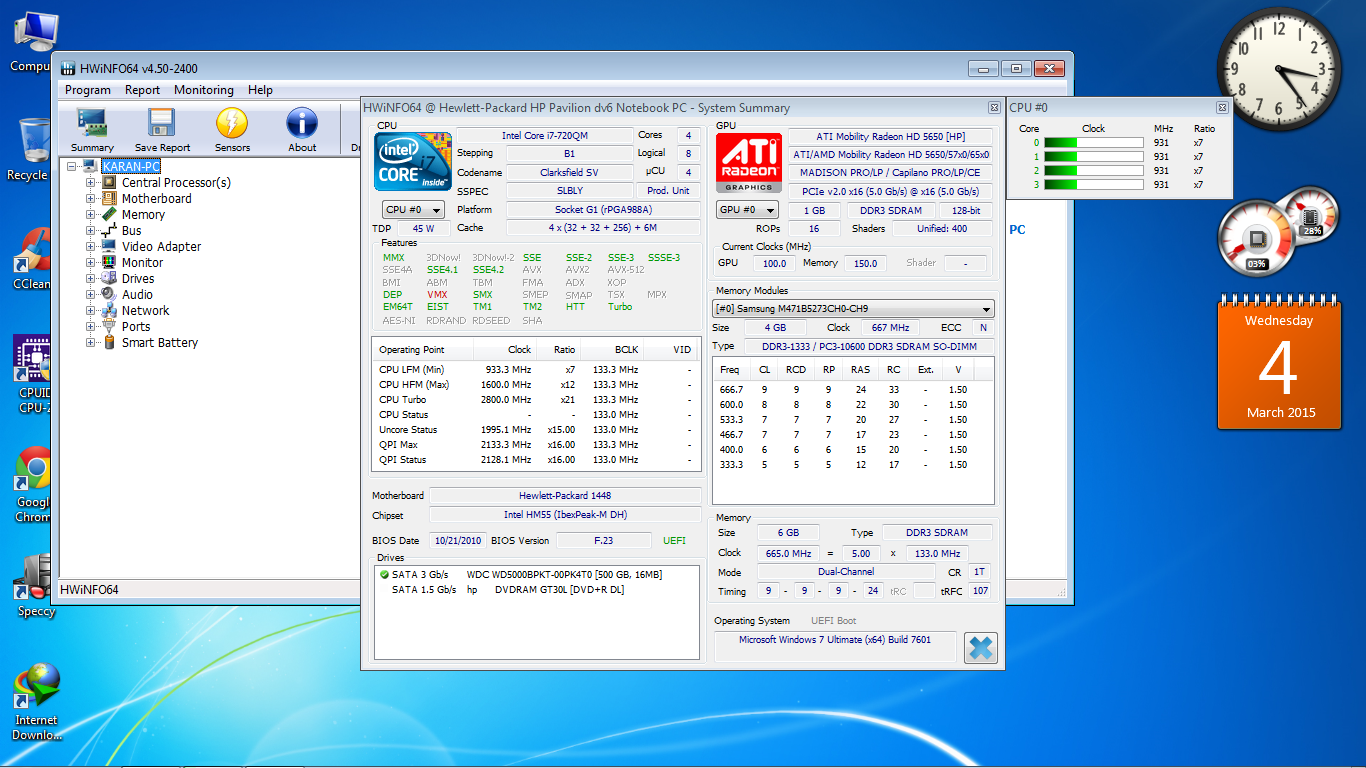Open the Monitoring menu
1366x768 pixels.
tap(204, 90)
